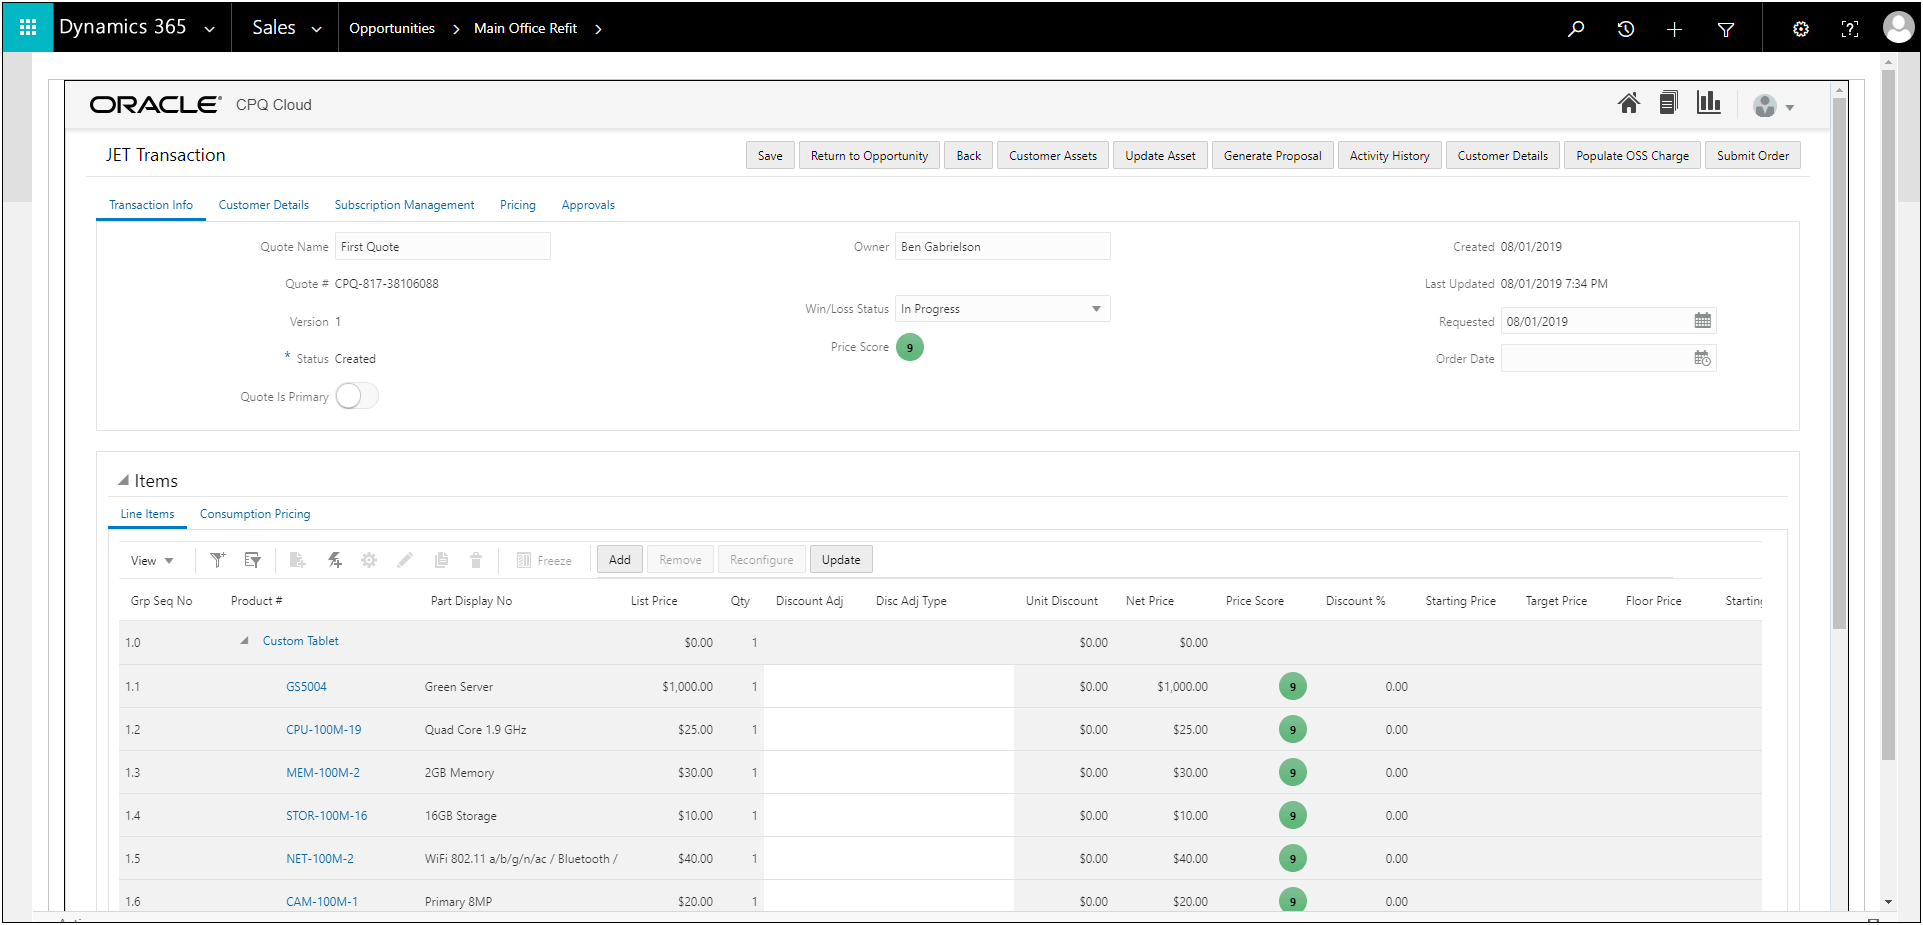Click the Help question mark icon
The width and height of the screenshot is (1923, 925).
(1851, 28)
